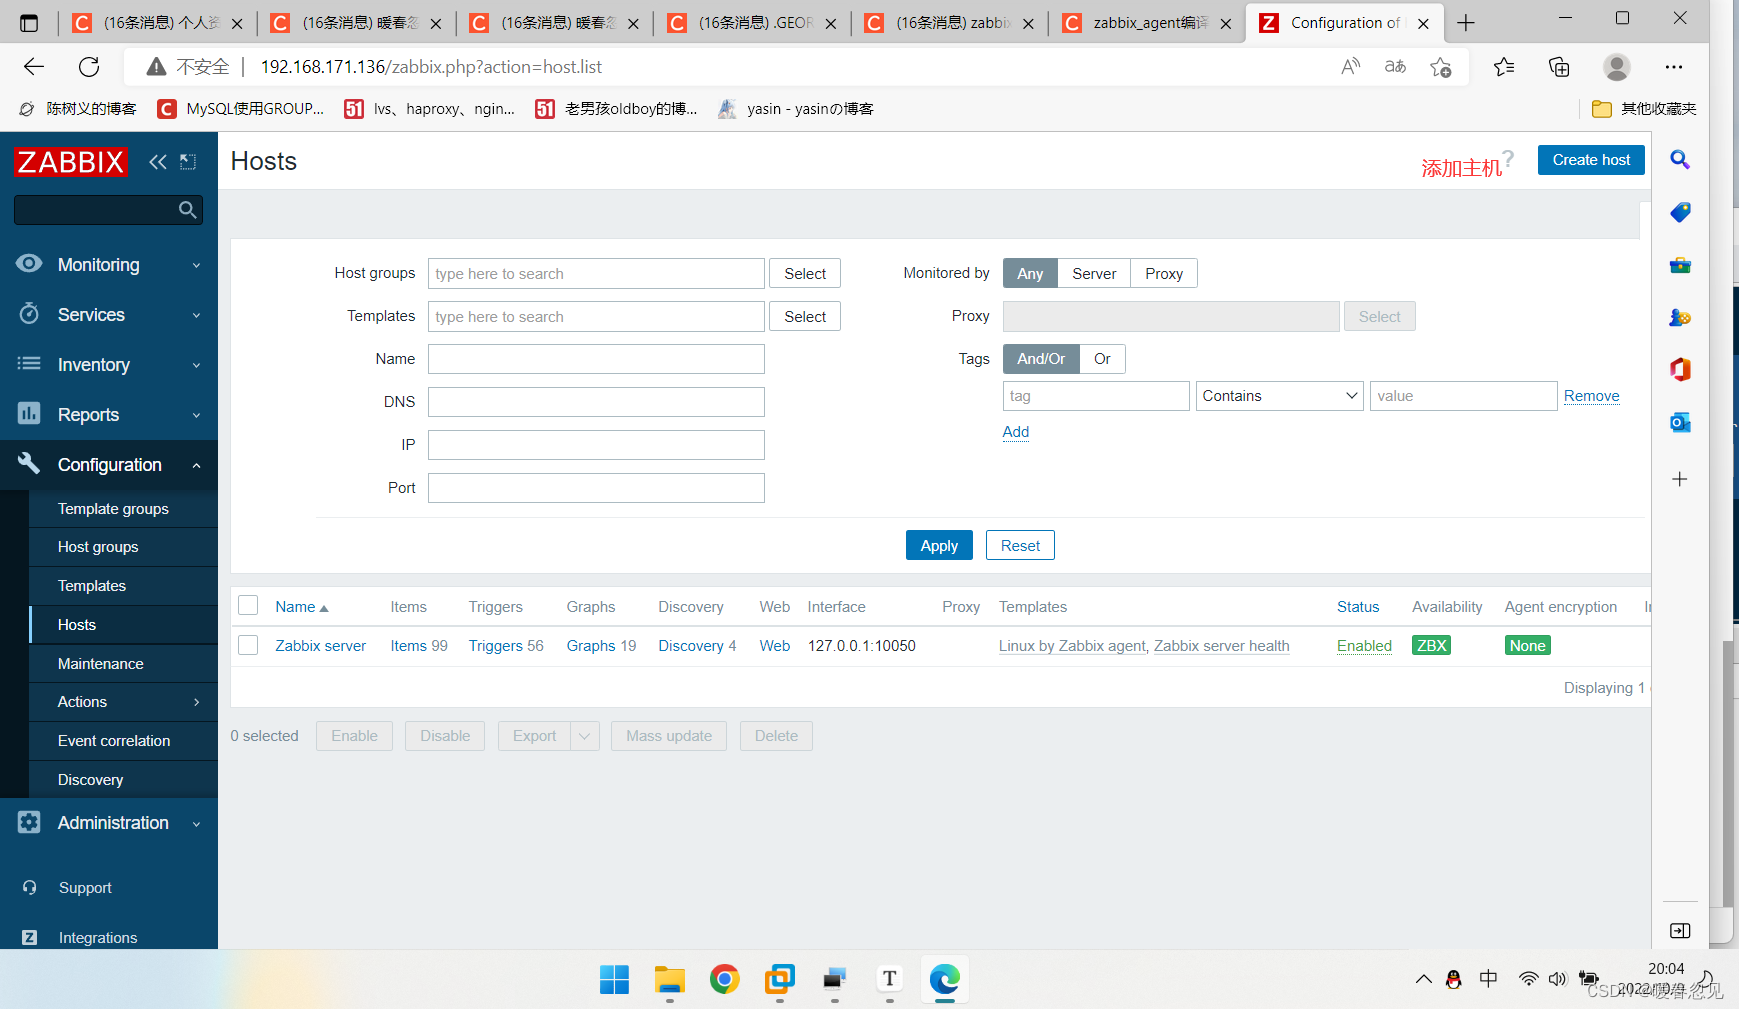
Task: Click the Administration gear icon
Action: 29,822
